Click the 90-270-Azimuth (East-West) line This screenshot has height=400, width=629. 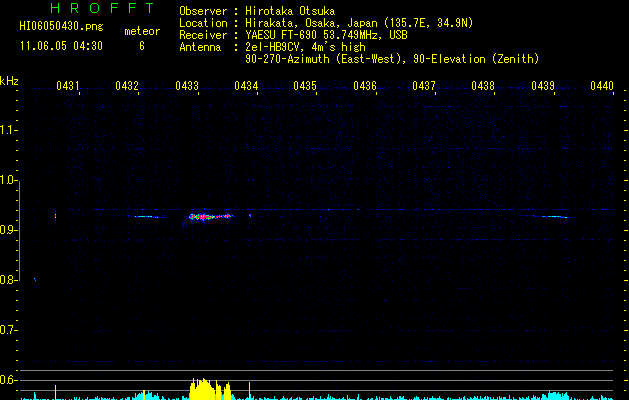(x=392, y=59)
